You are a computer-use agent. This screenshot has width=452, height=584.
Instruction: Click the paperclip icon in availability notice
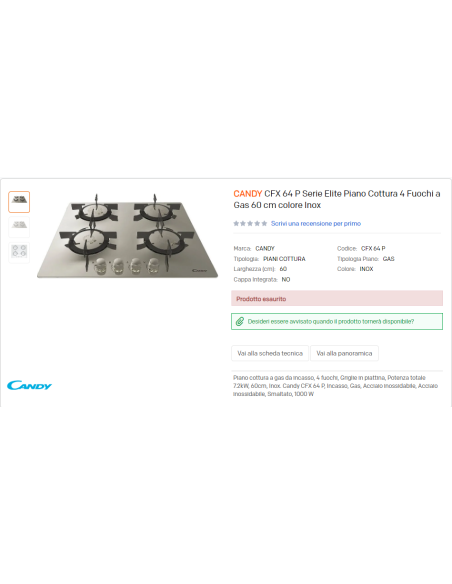(240, 321)
